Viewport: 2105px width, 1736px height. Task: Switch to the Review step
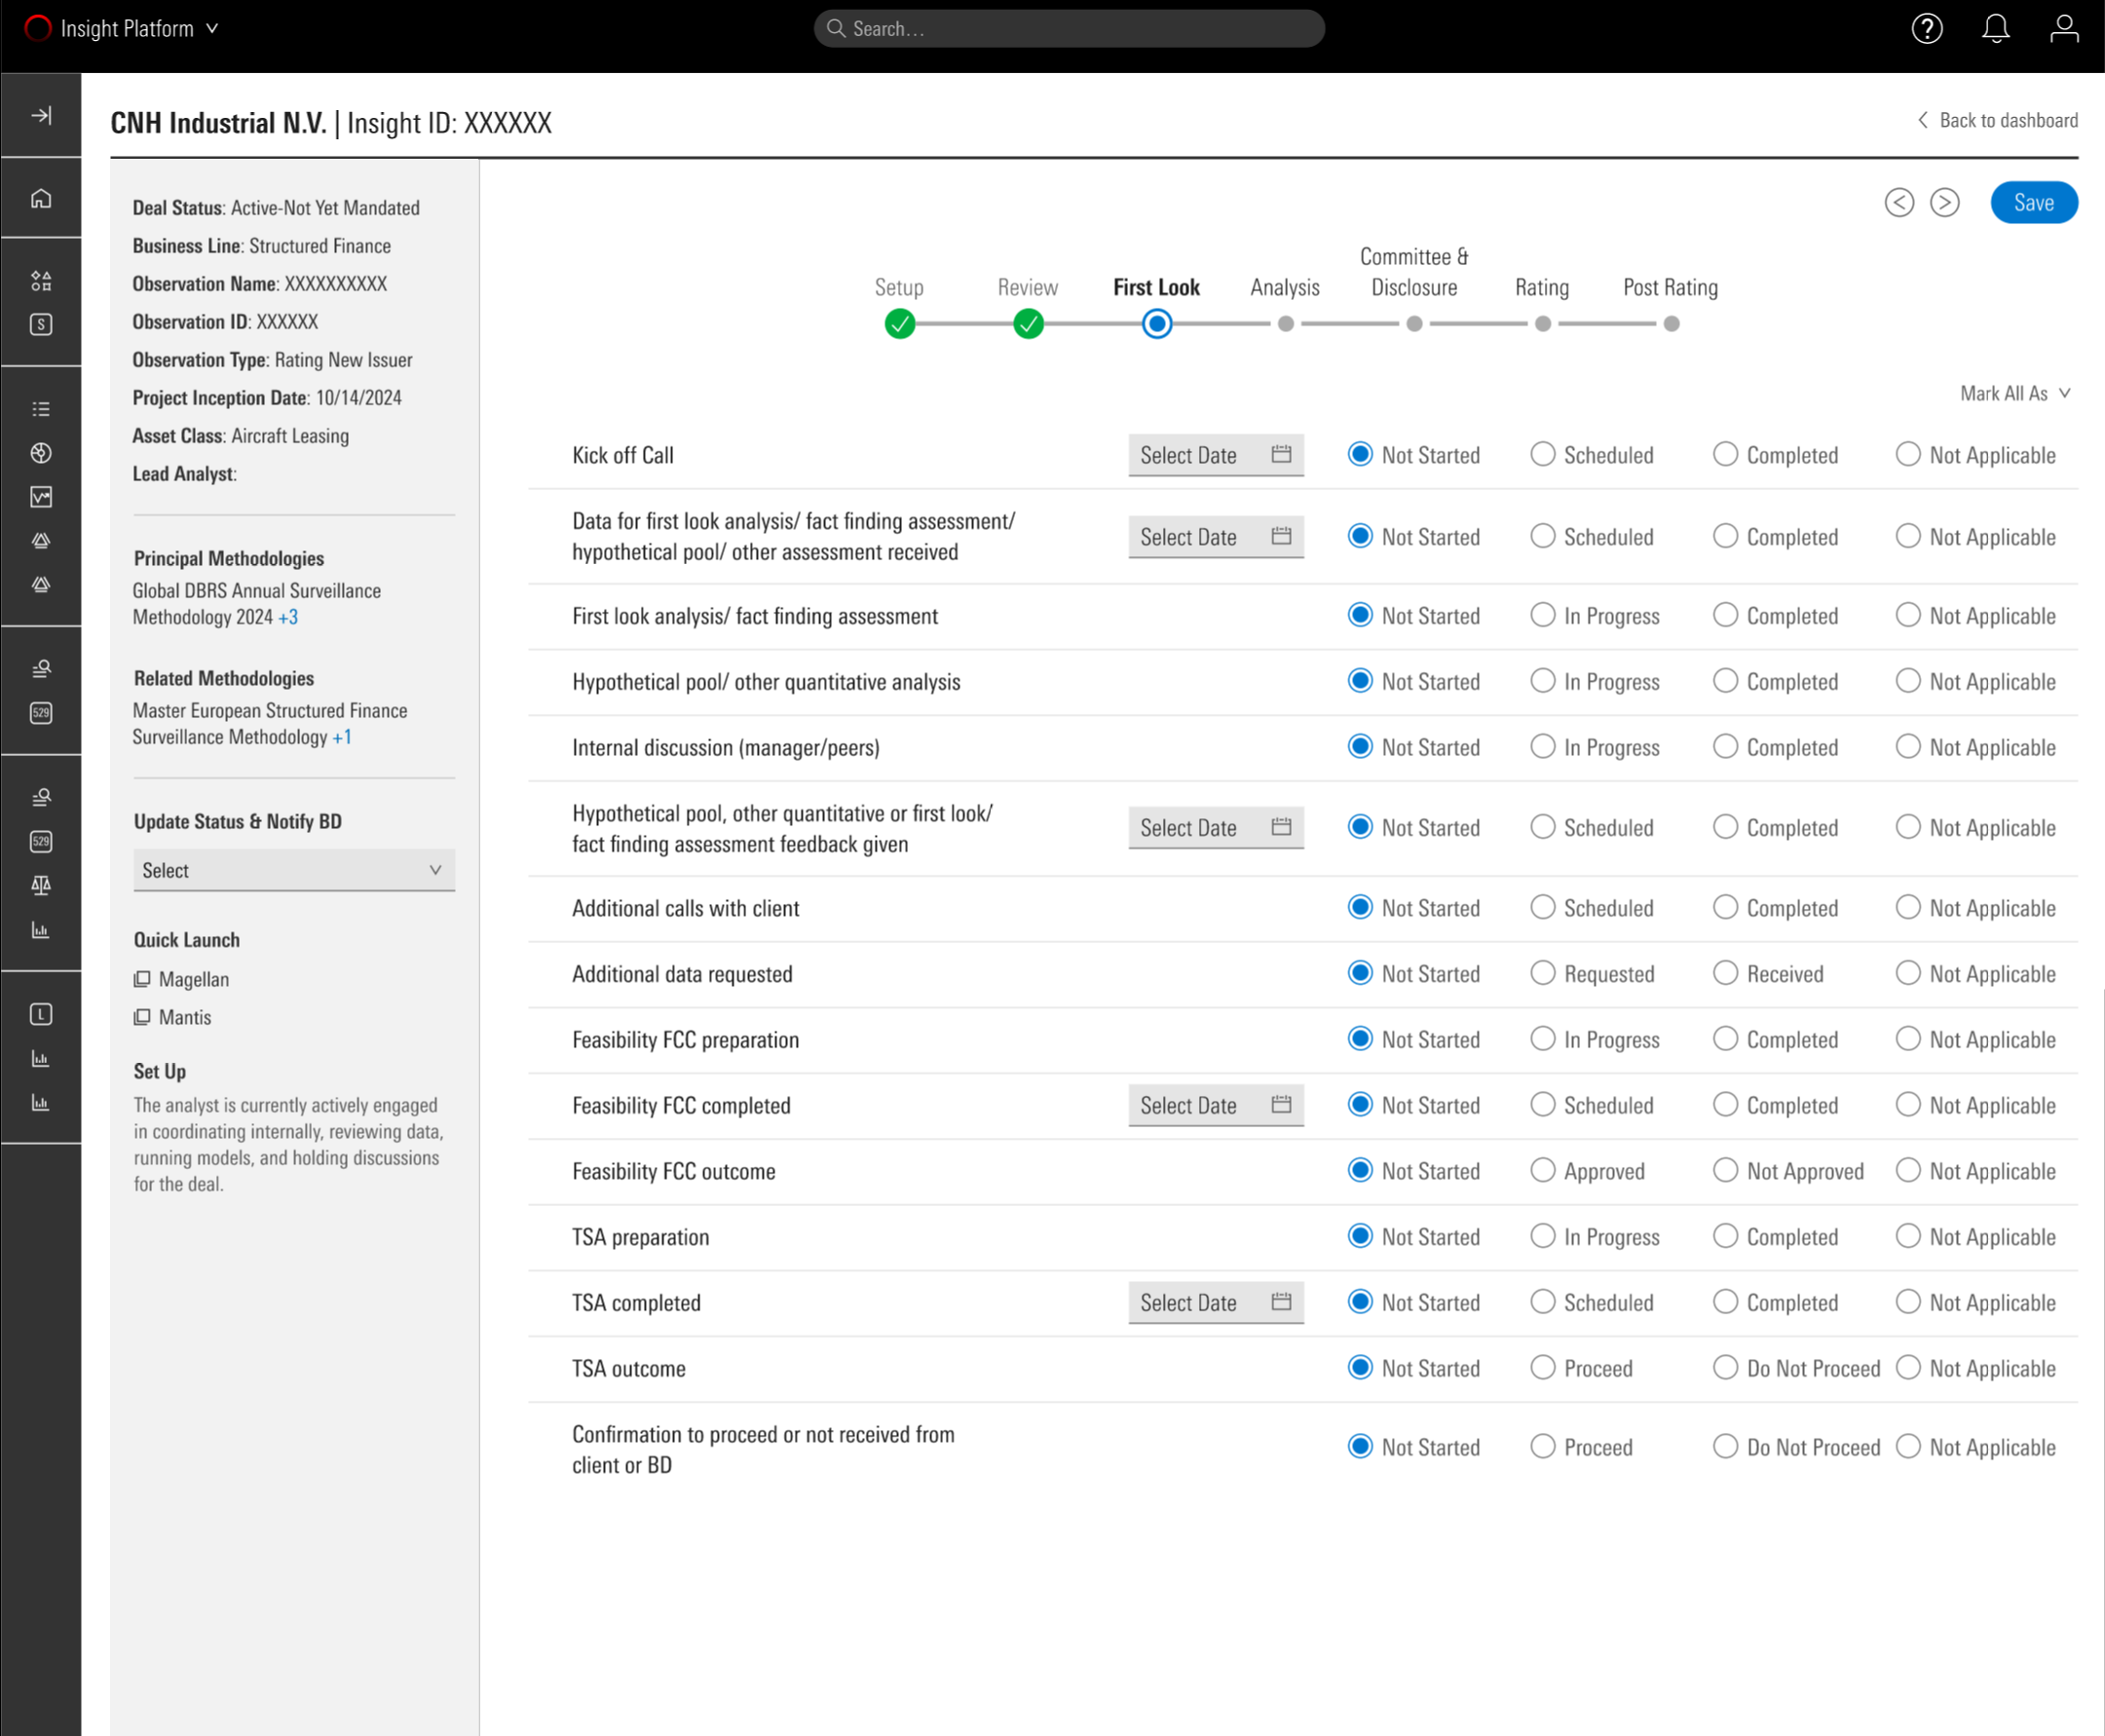(1028, 288)
